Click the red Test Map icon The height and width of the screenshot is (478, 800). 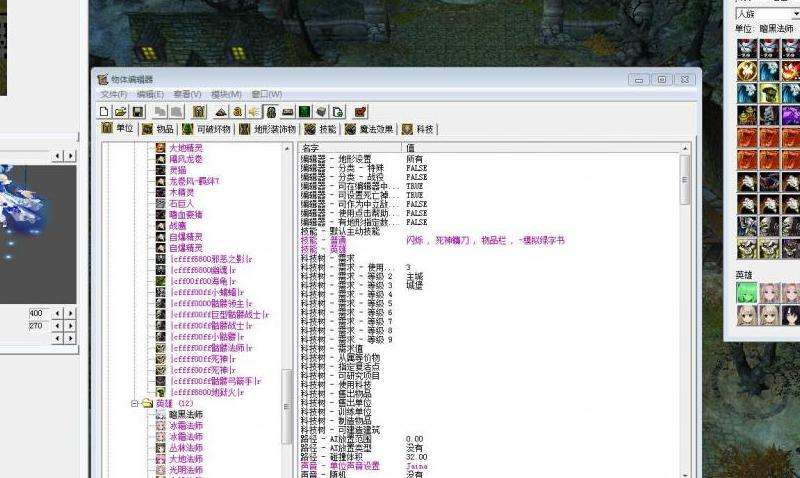tap(360, 112)
